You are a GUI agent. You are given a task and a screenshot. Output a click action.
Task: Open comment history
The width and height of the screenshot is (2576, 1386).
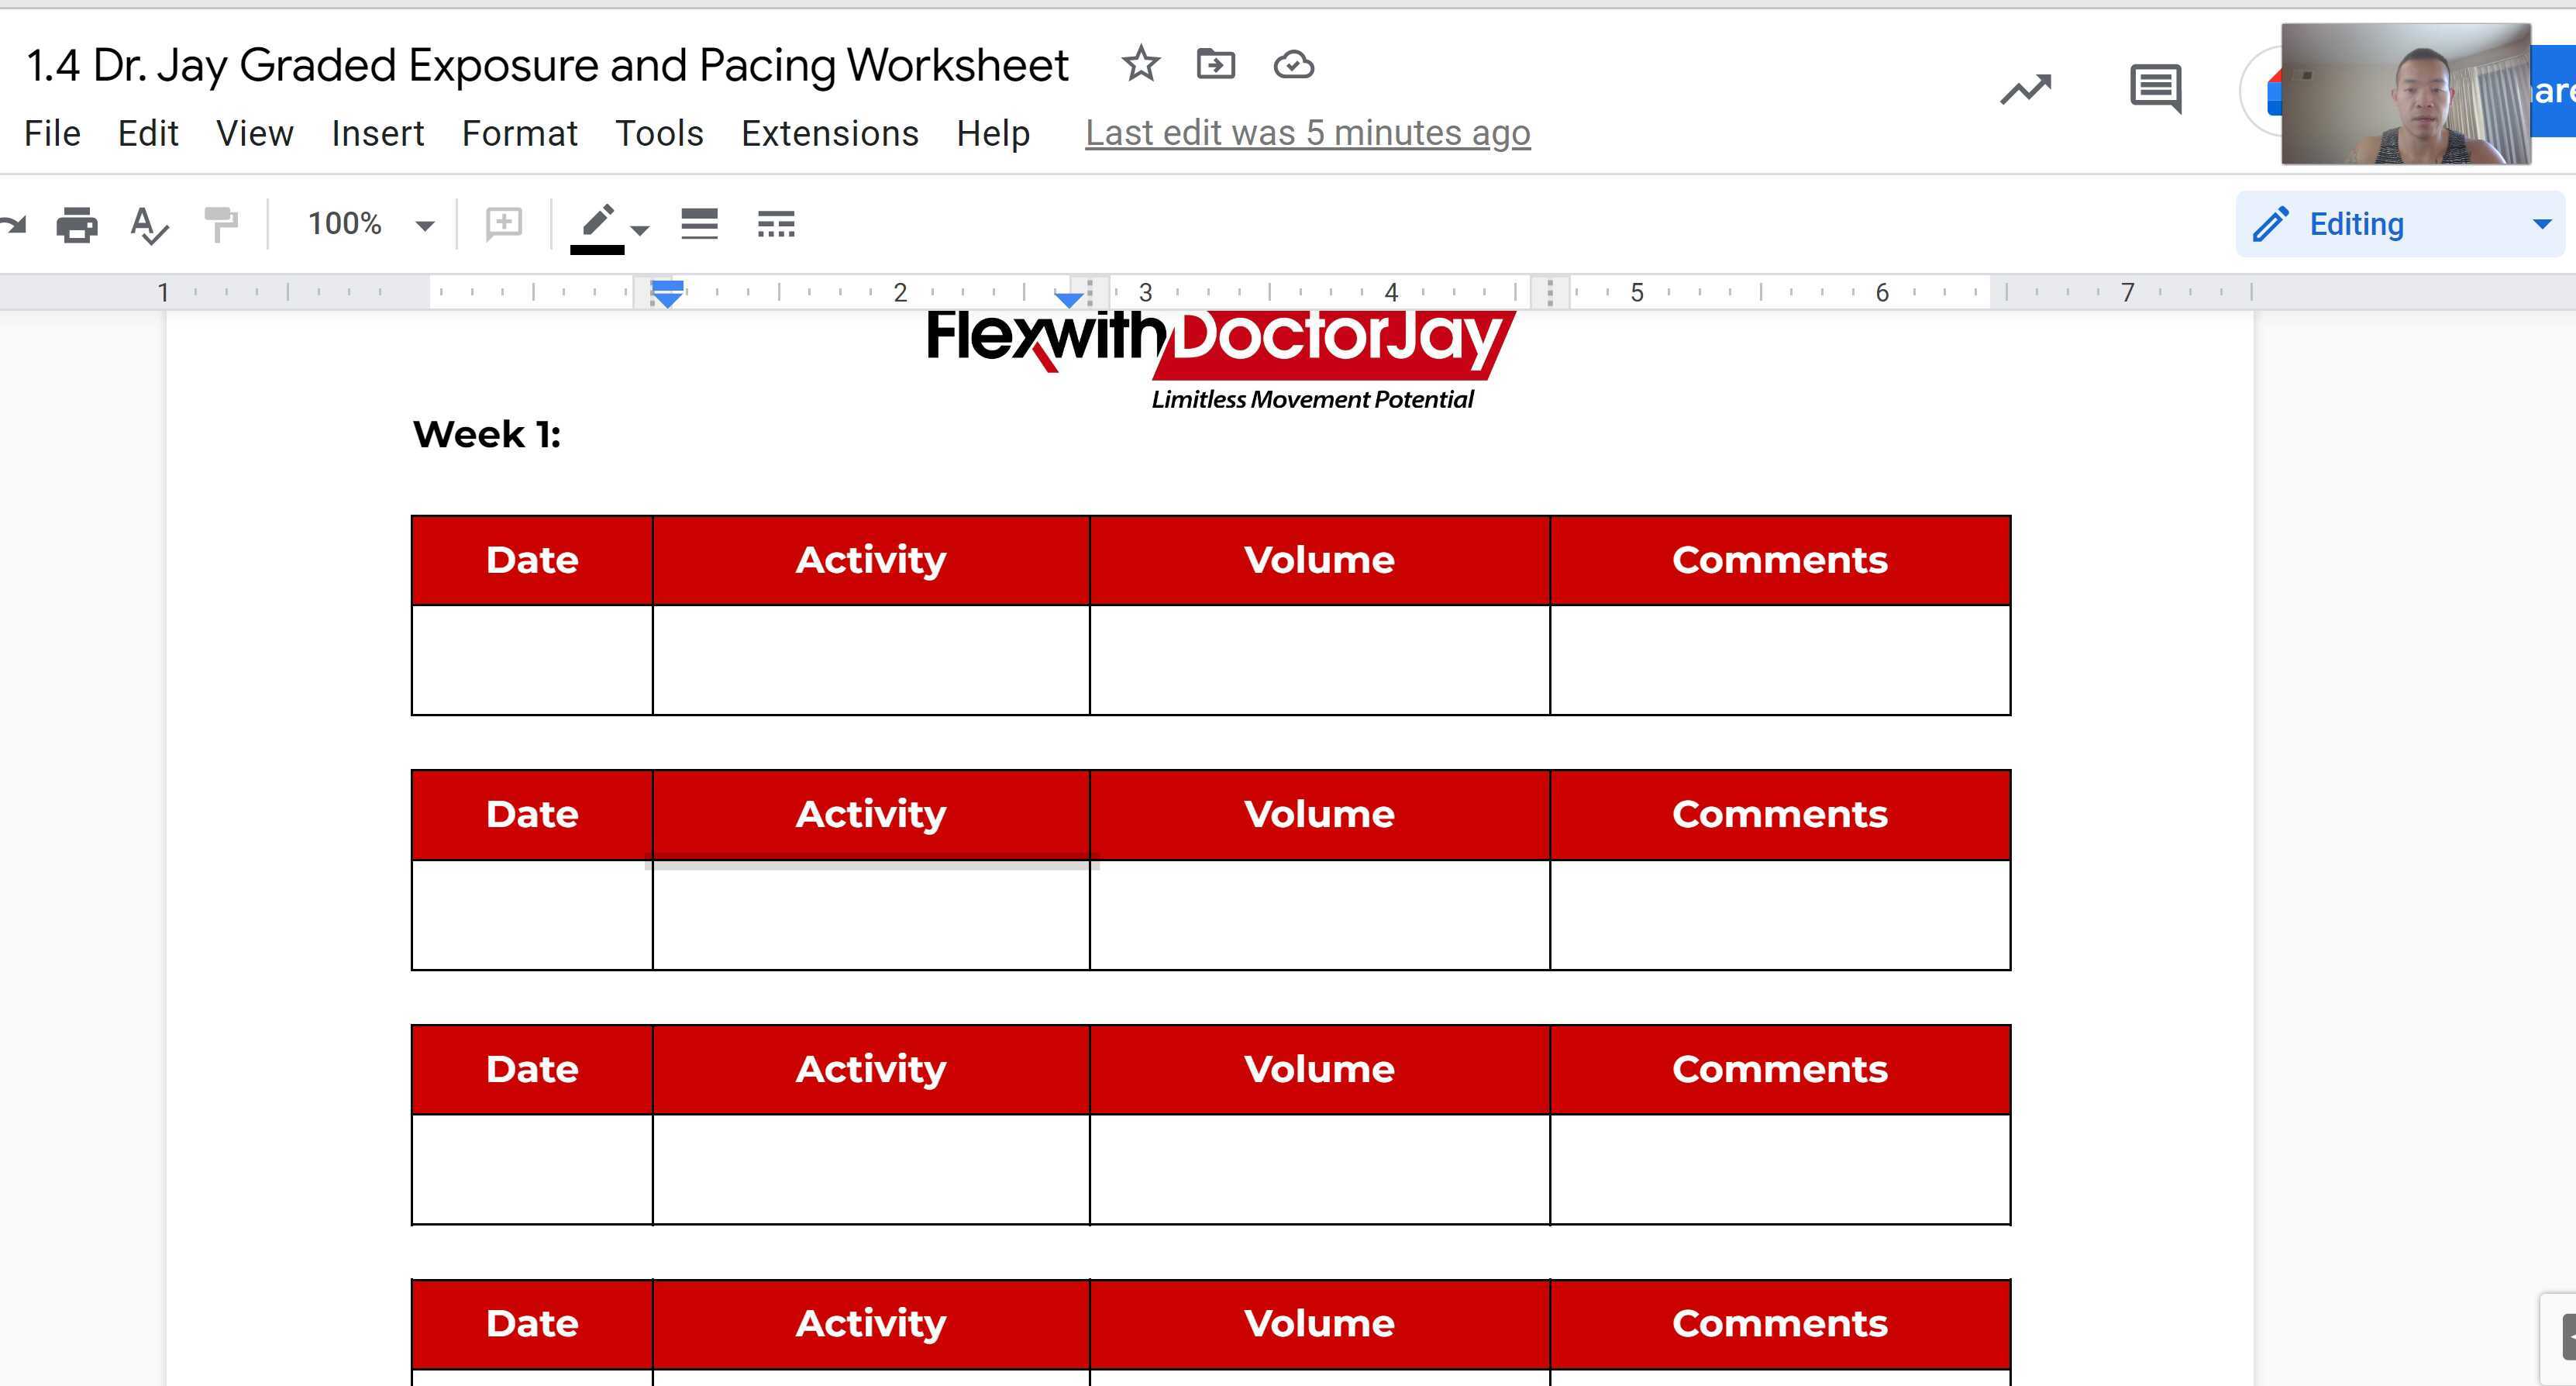click(2155, 90)
